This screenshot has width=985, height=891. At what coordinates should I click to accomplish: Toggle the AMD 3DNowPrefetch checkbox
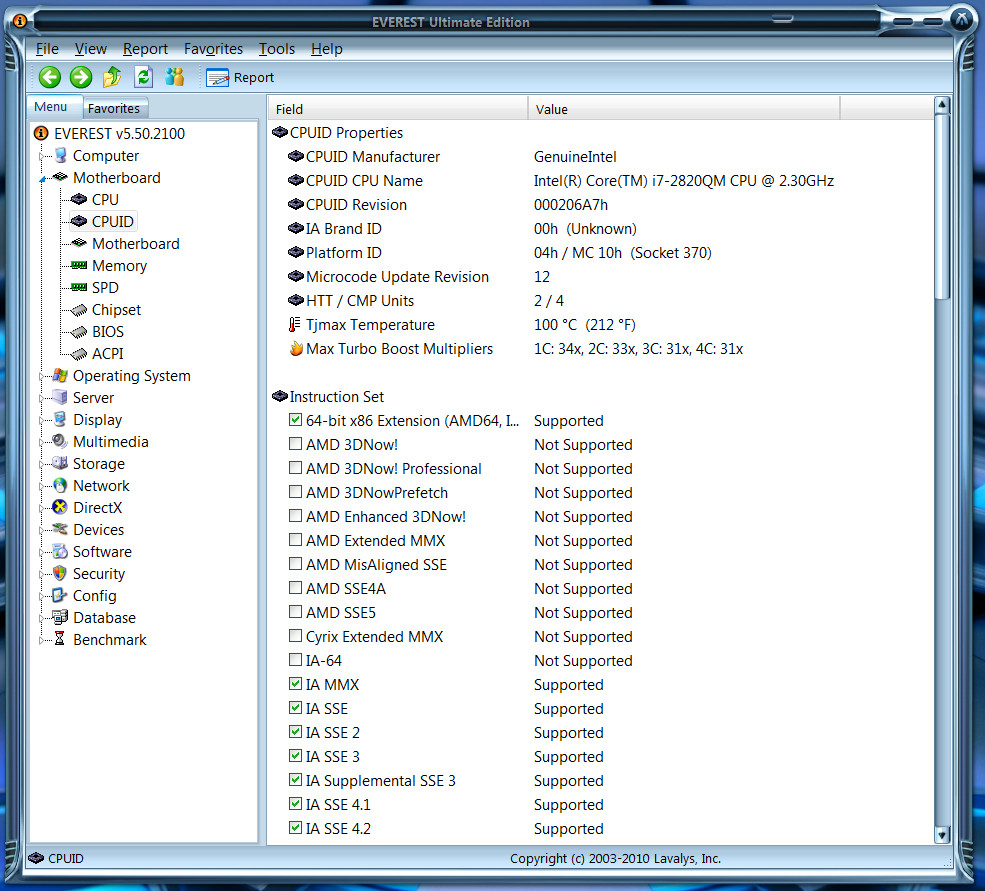[x=295, y=491]
